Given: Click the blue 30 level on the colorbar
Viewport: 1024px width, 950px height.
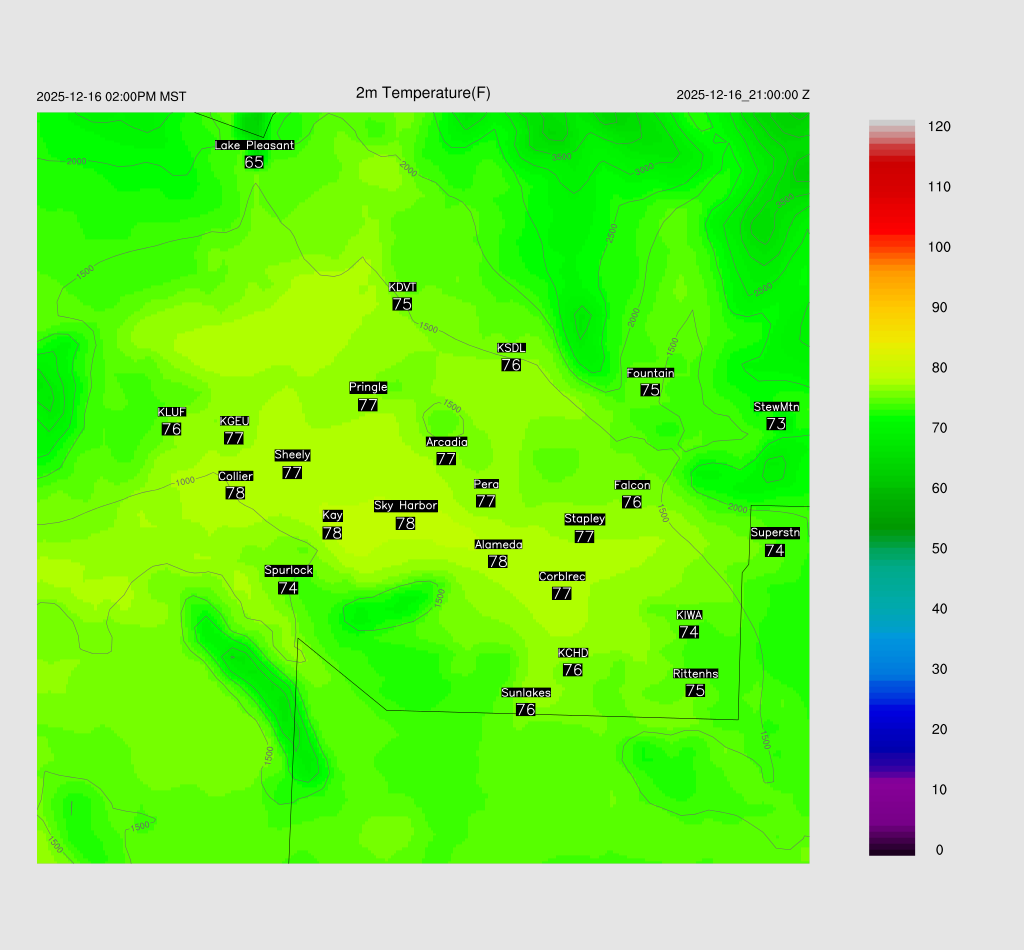Looking at the screenshot, I should (x=892, y=669).
